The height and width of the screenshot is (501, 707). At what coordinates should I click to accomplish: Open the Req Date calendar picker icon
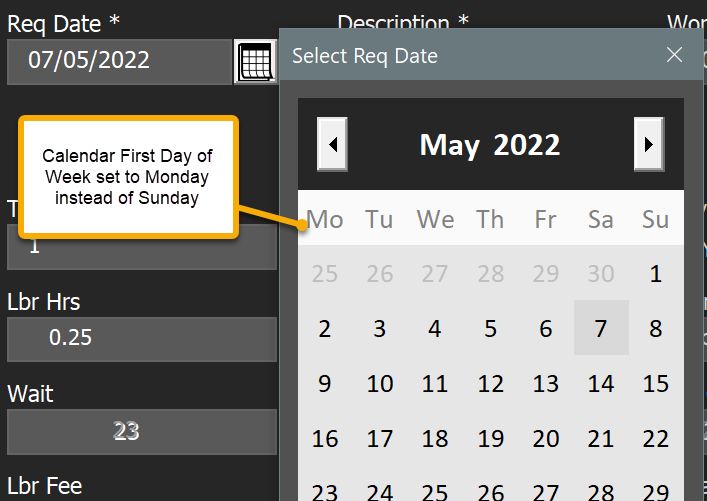(255, 62)
